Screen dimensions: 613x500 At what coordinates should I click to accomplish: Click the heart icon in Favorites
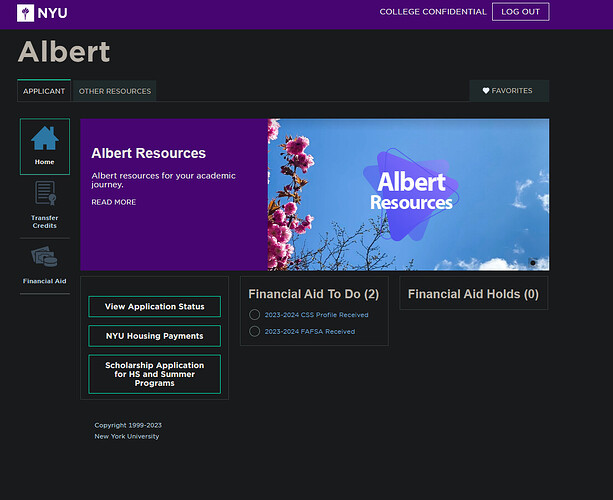tap(486, 91)
